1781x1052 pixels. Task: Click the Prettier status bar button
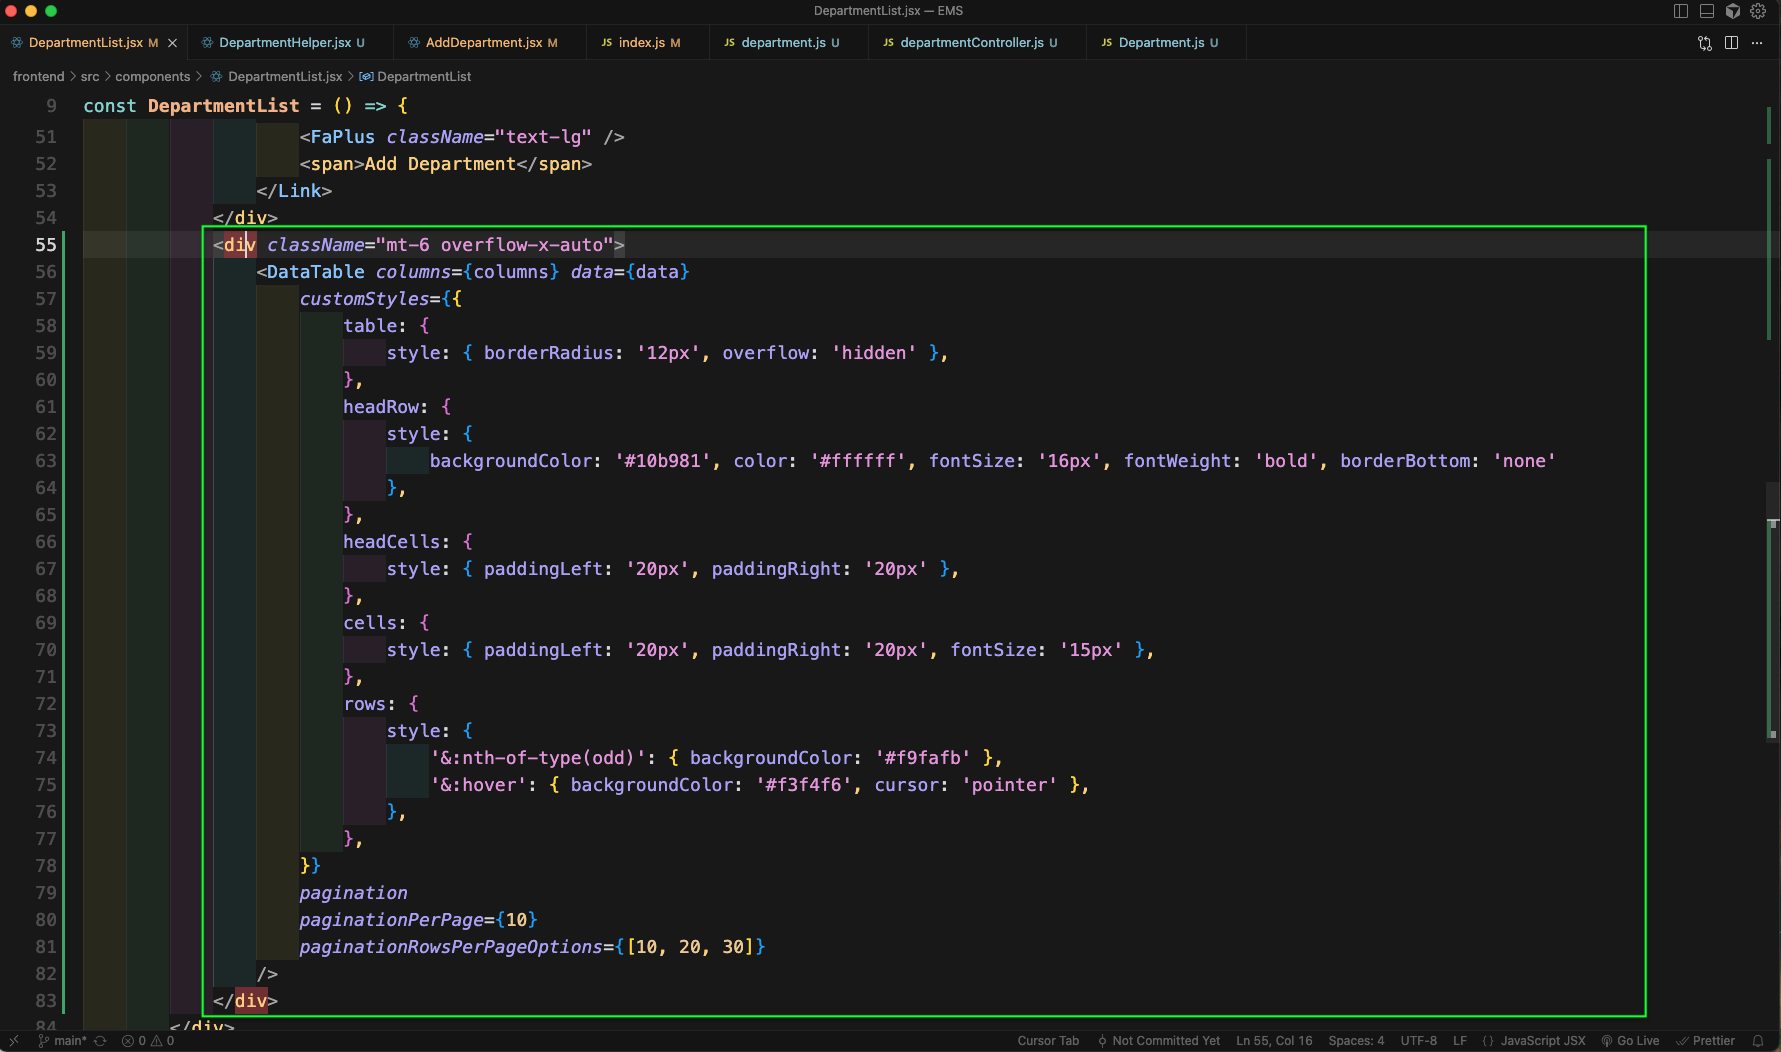pos(1706,1041)
